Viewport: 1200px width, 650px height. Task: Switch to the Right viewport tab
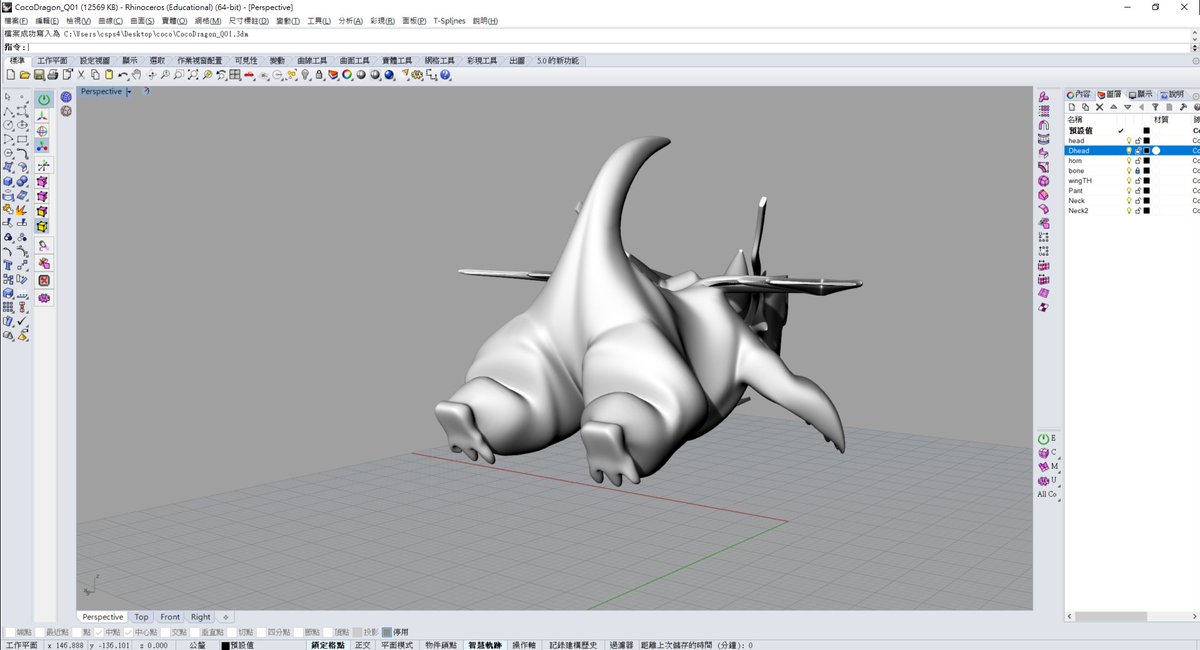200,617
